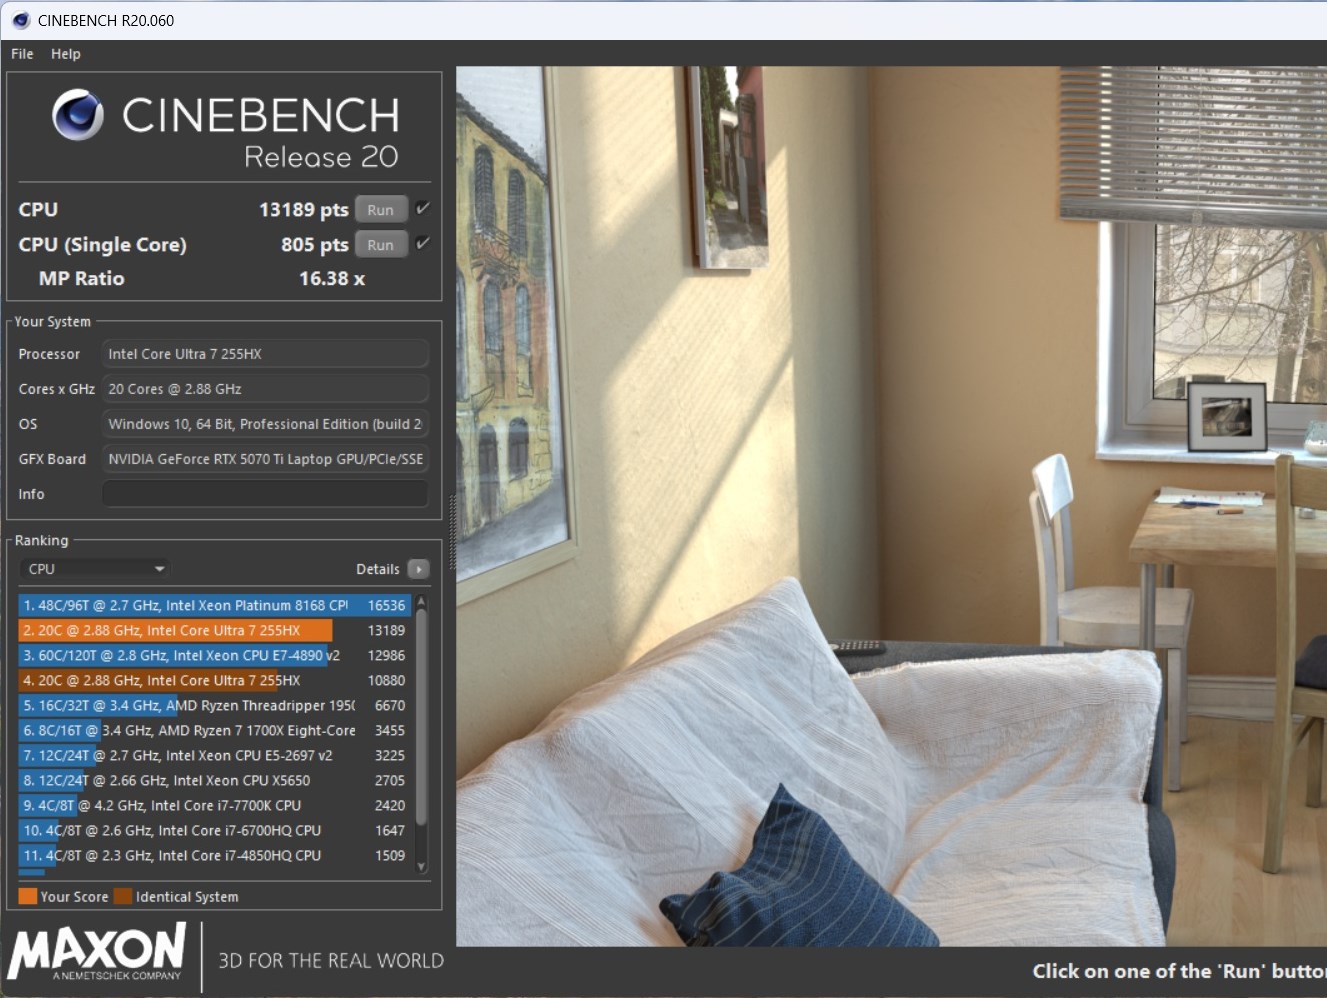
Task: Open the Help menu
Action: 66,54
